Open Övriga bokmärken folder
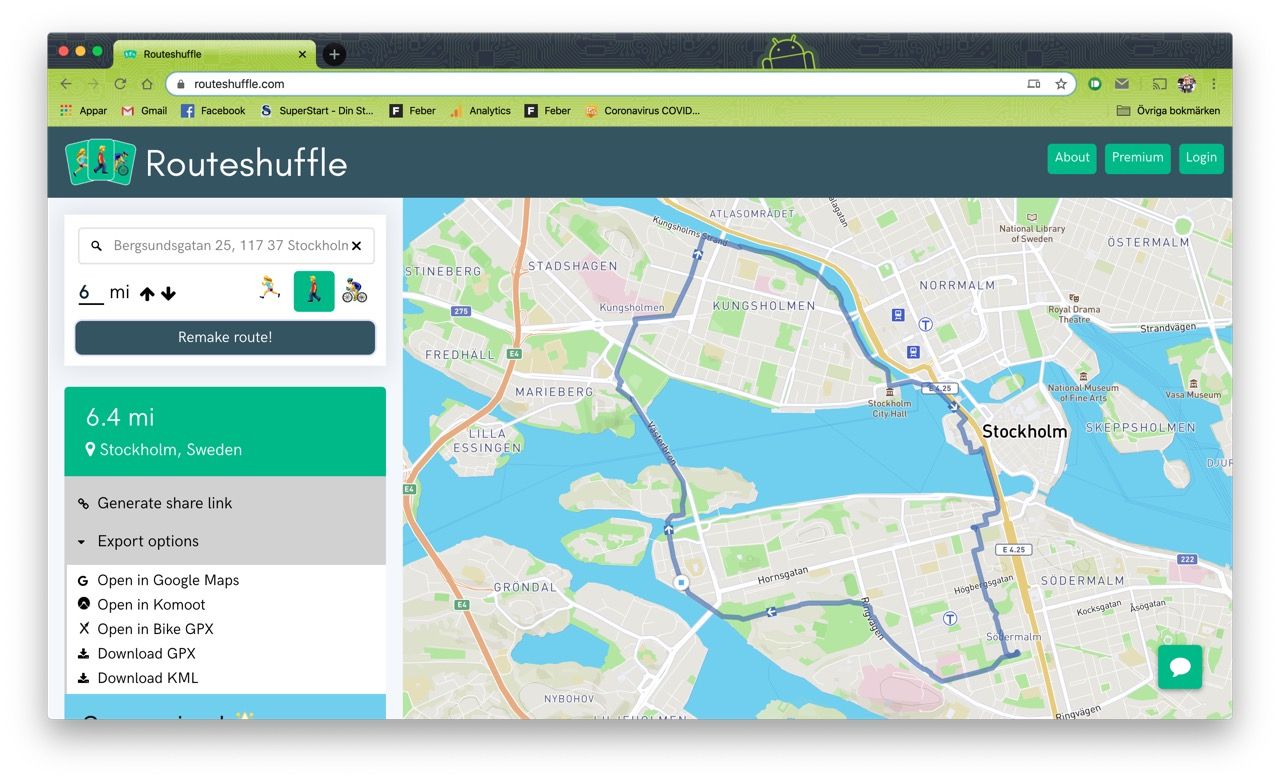1280x782 pixels. pyautogui.click(x=1168, y=111)
